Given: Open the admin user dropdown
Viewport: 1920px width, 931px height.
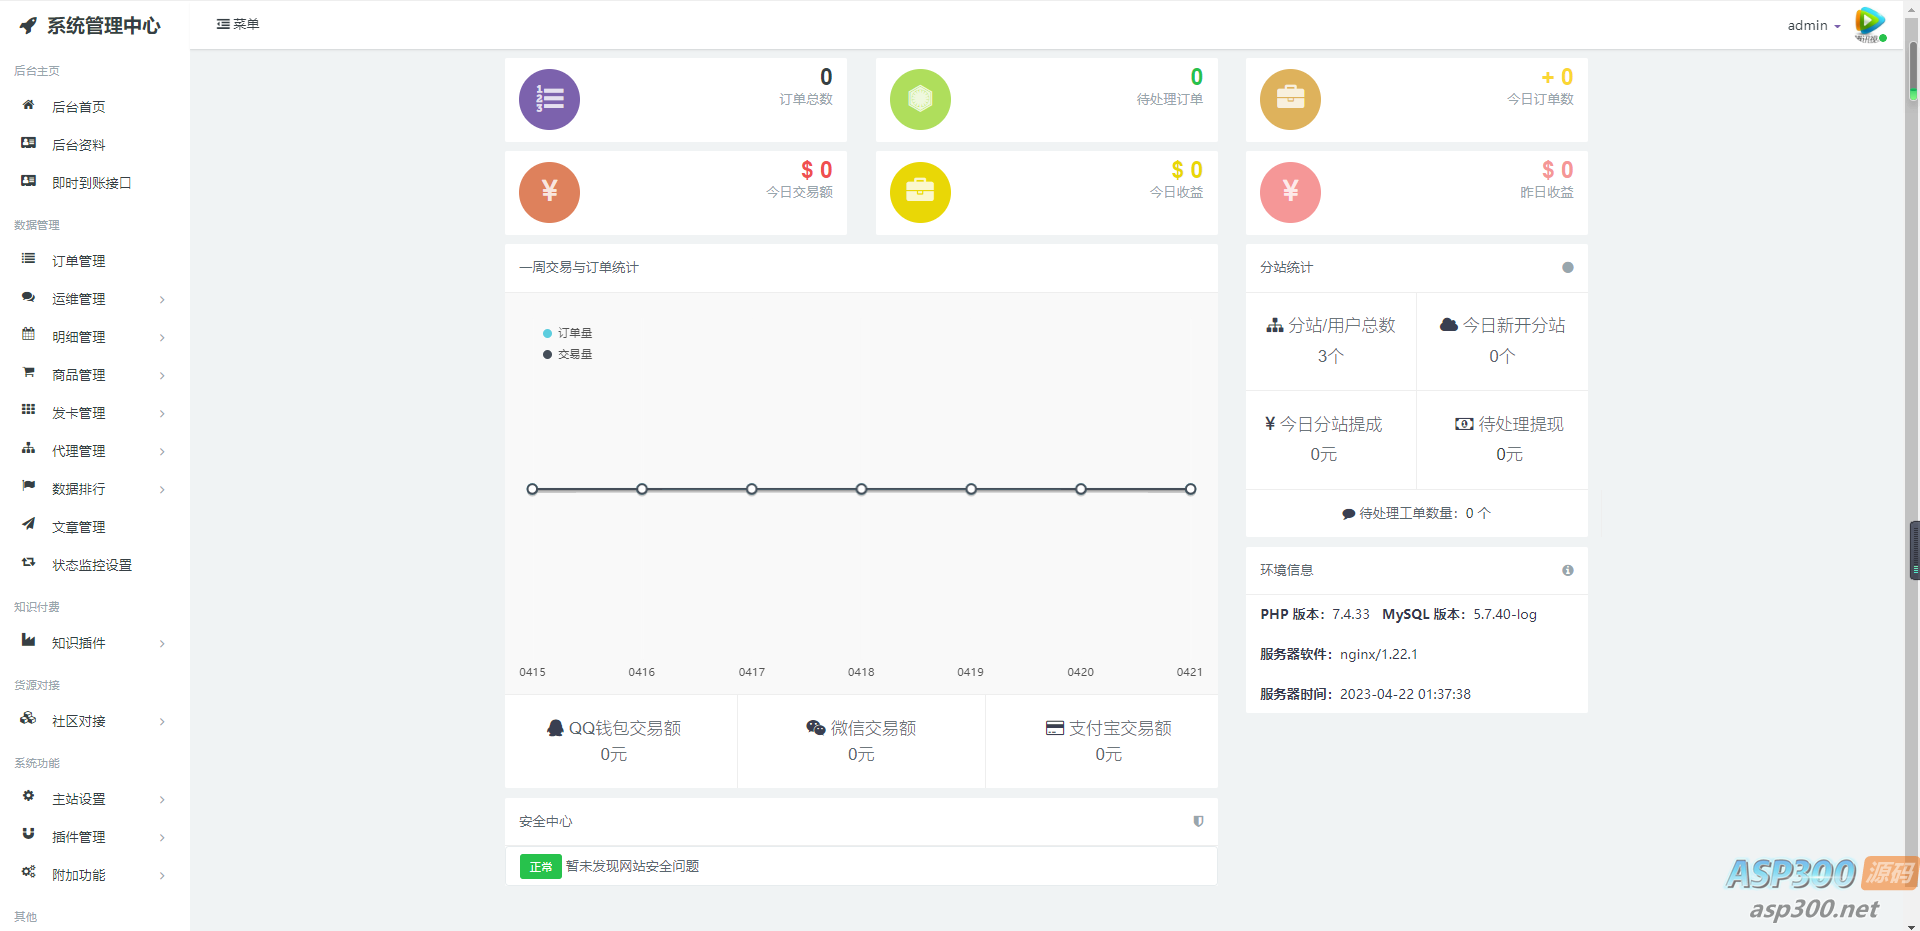Looking at the screenshot, I should [x=1813, y=25].
